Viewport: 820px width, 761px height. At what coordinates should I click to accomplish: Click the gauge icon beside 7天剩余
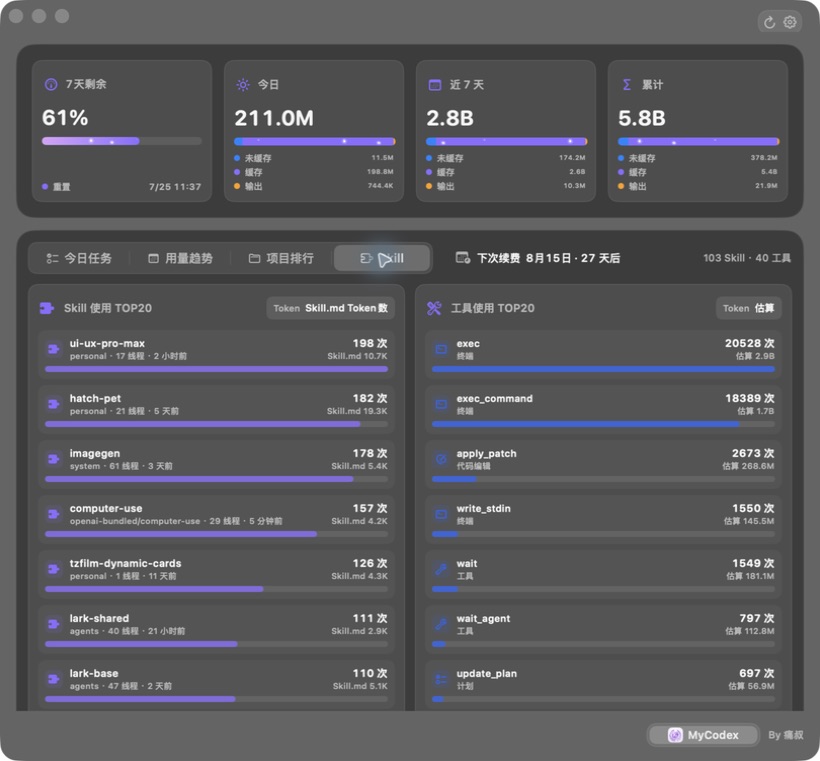point(51,84)
